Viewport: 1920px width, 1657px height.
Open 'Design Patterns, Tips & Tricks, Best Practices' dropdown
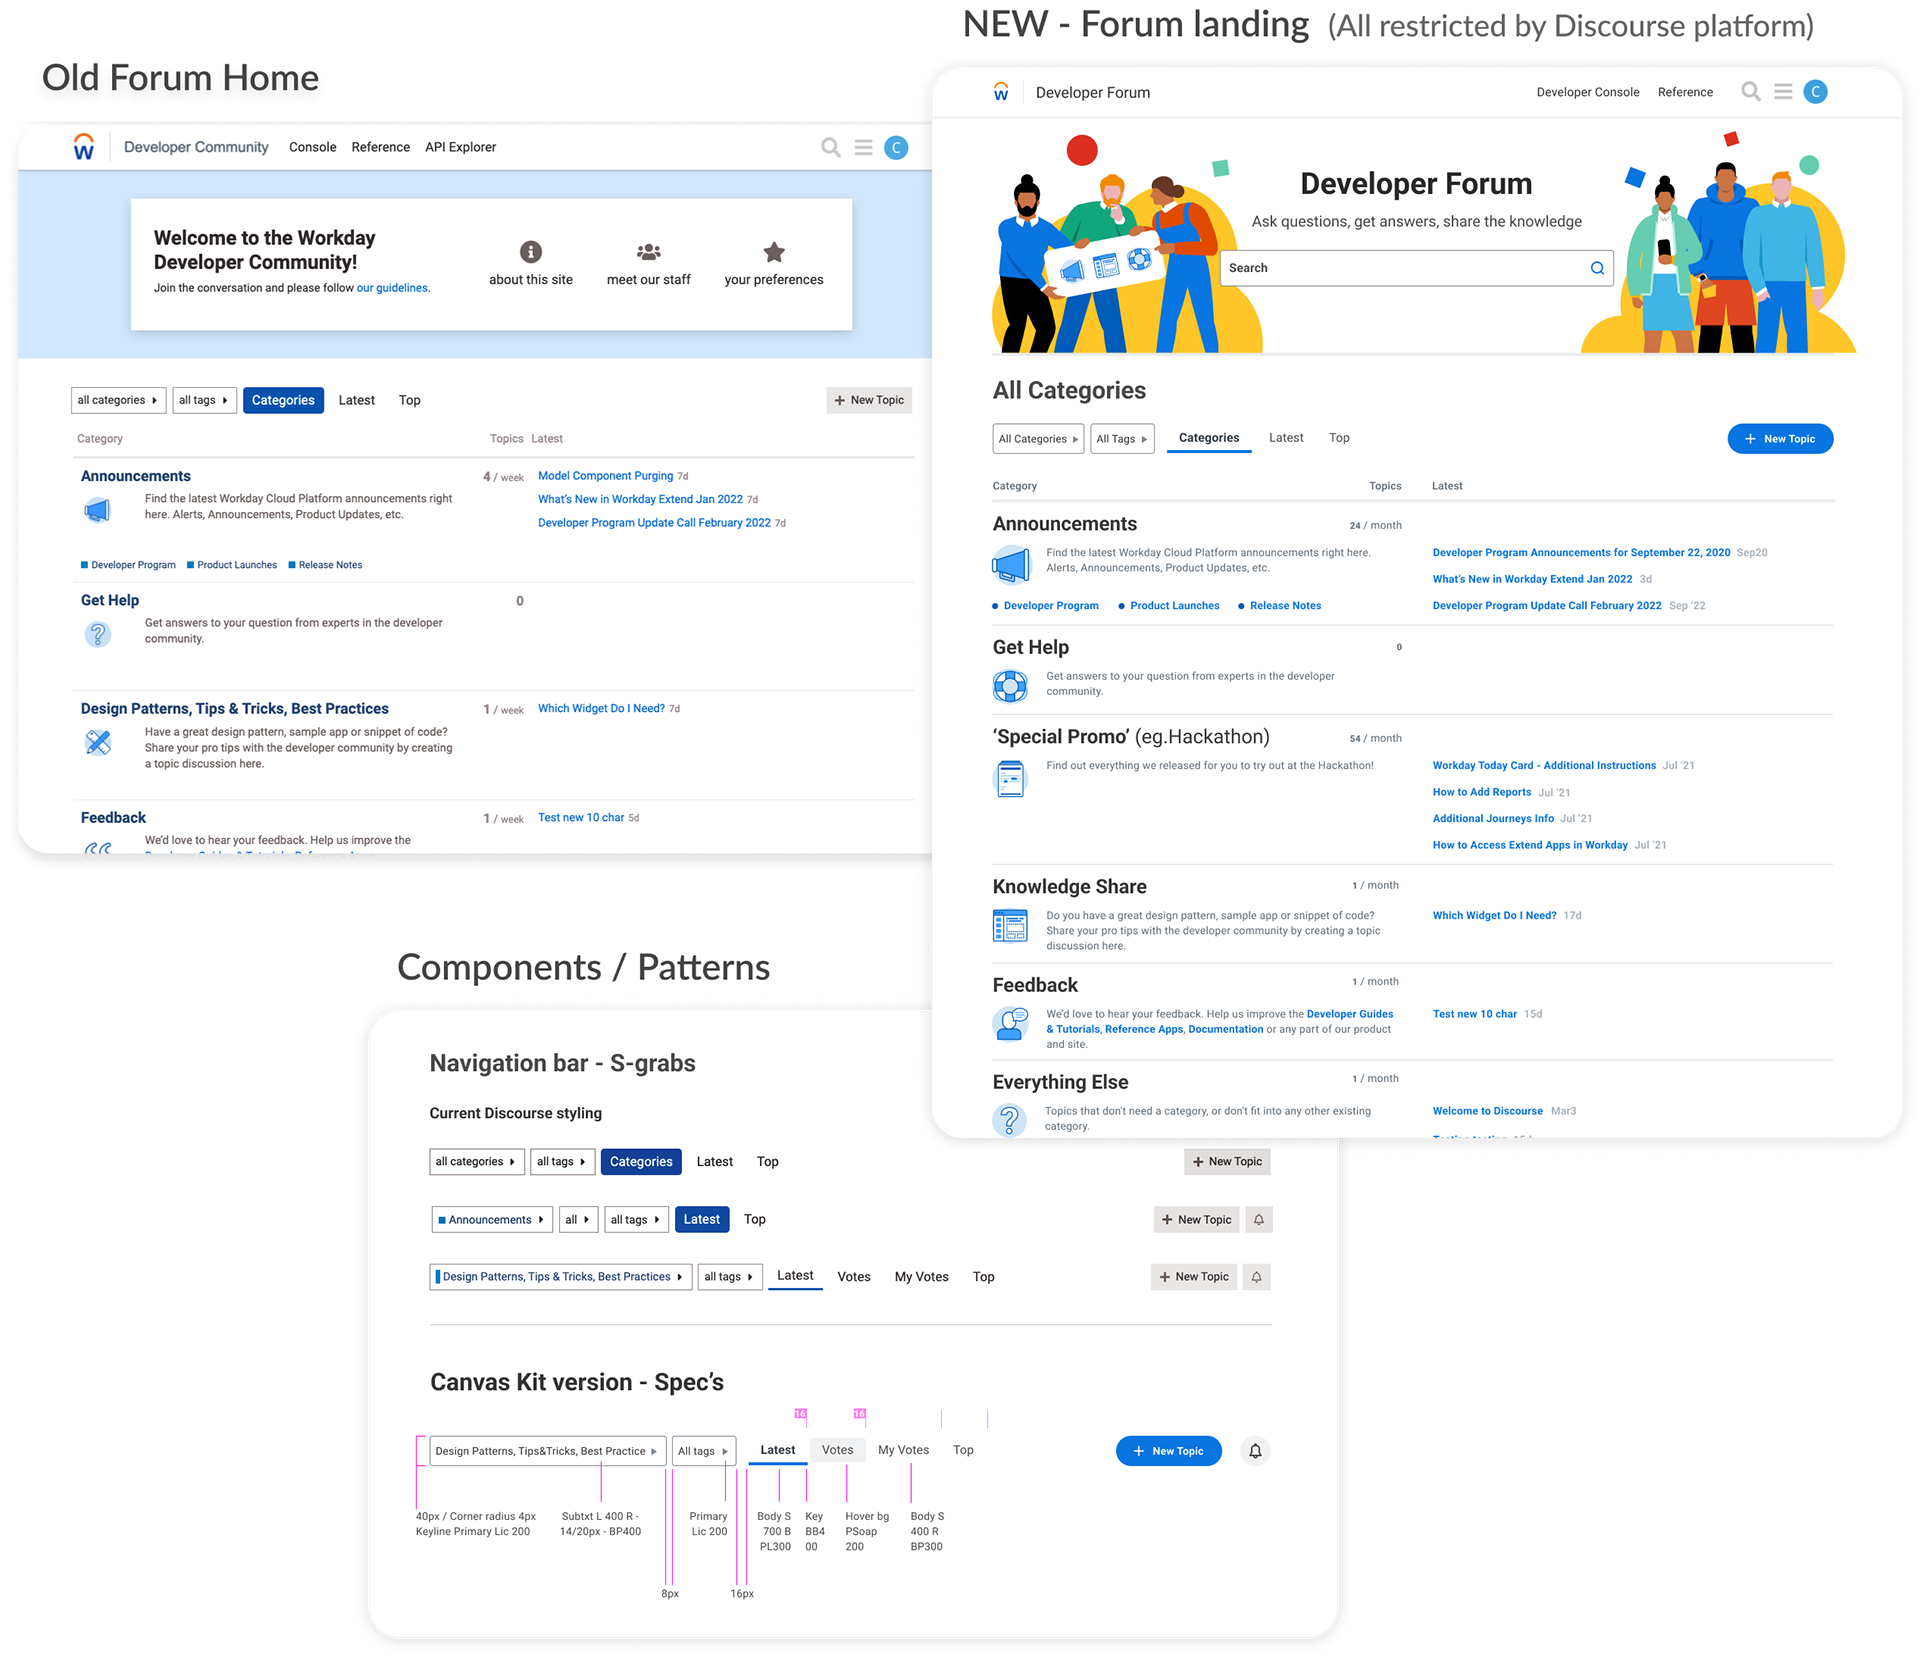[561, 1277]
